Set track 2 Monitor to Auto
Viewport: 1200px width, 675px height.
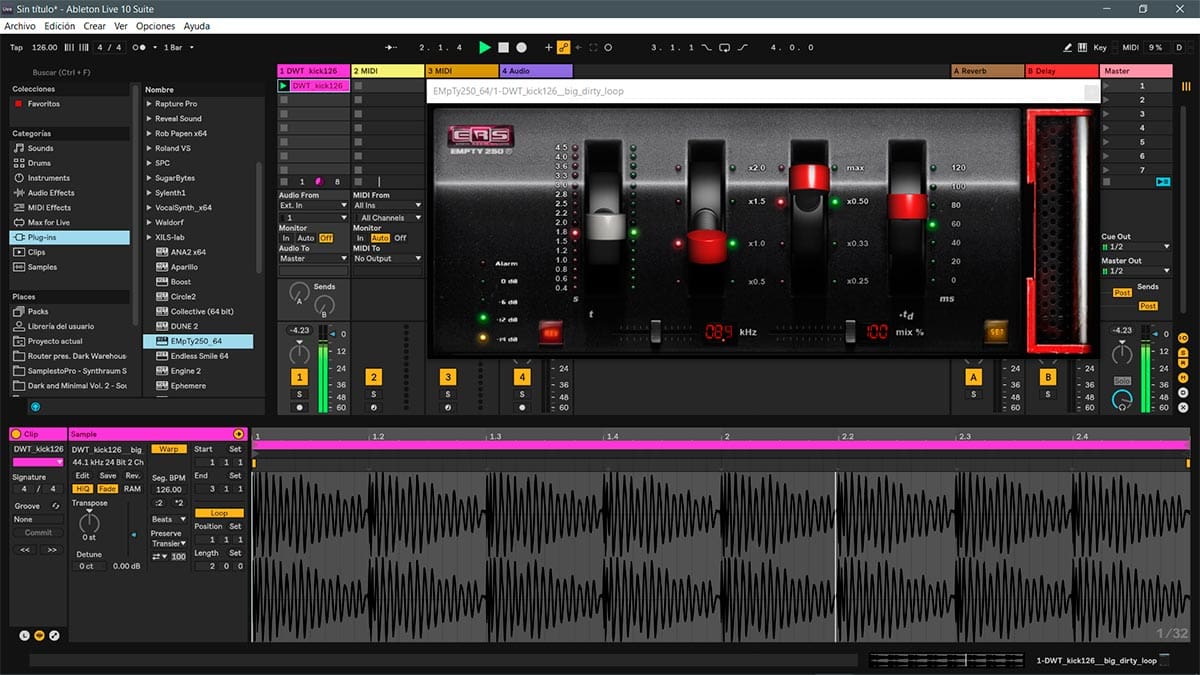tap(380, 238)
